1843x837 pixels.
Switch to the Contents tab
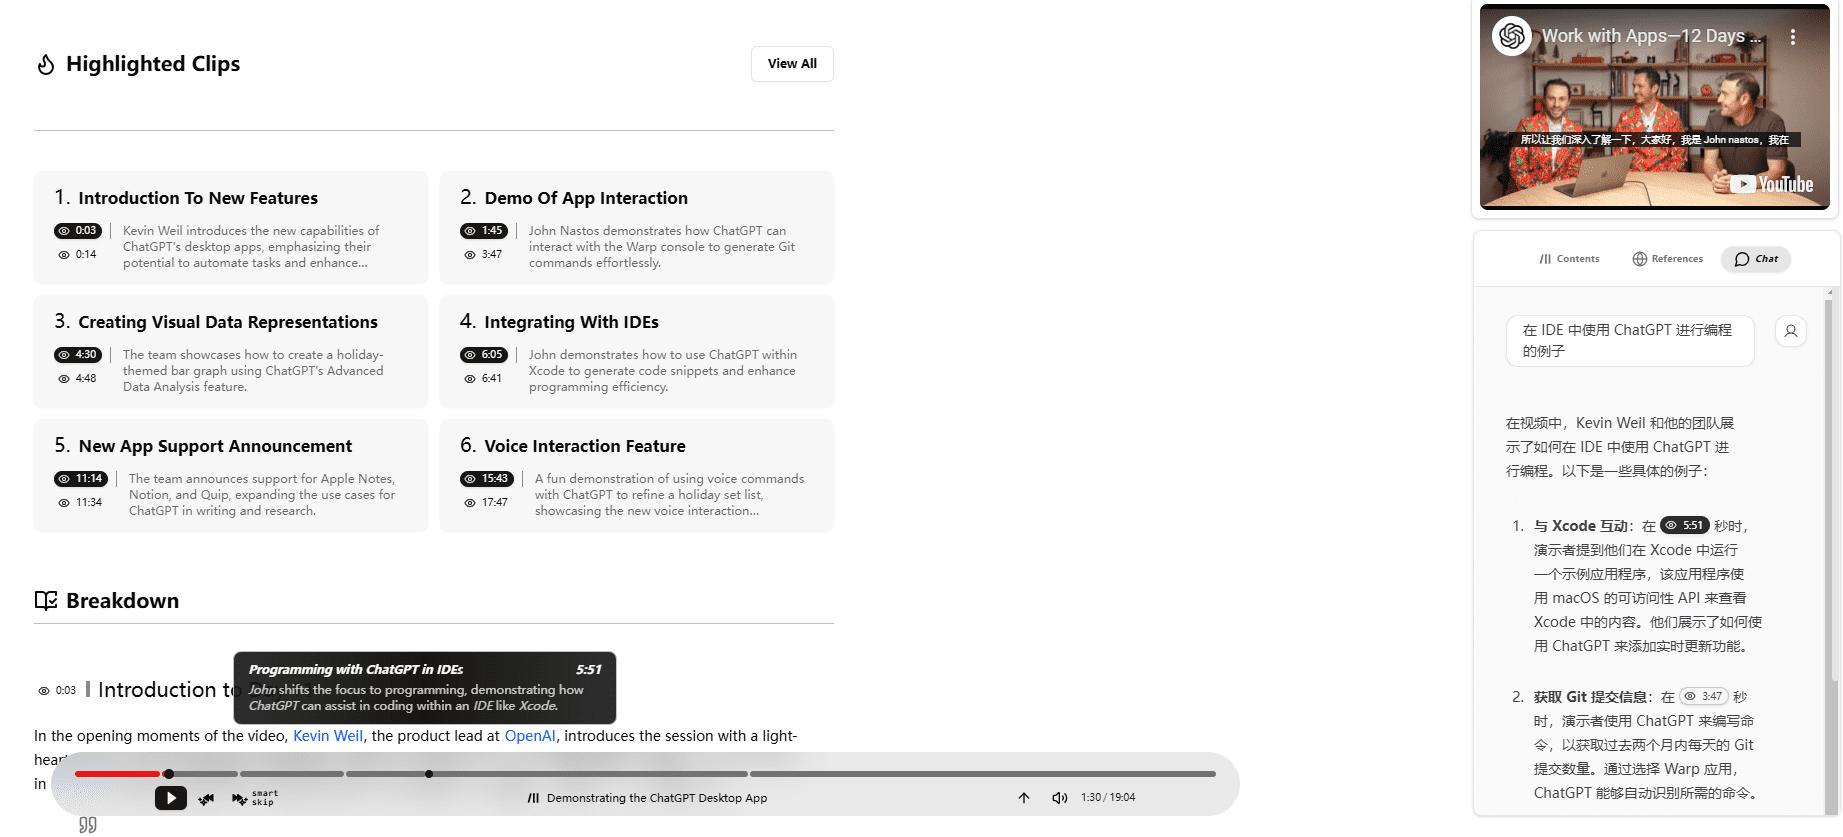1569,259
